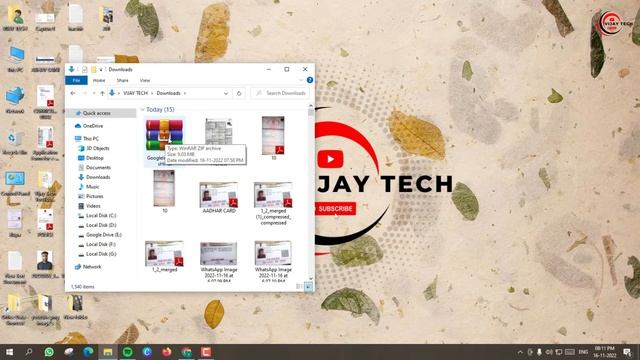
Task: Click File Explorer taskbar icon
Action: click(108, 352)
